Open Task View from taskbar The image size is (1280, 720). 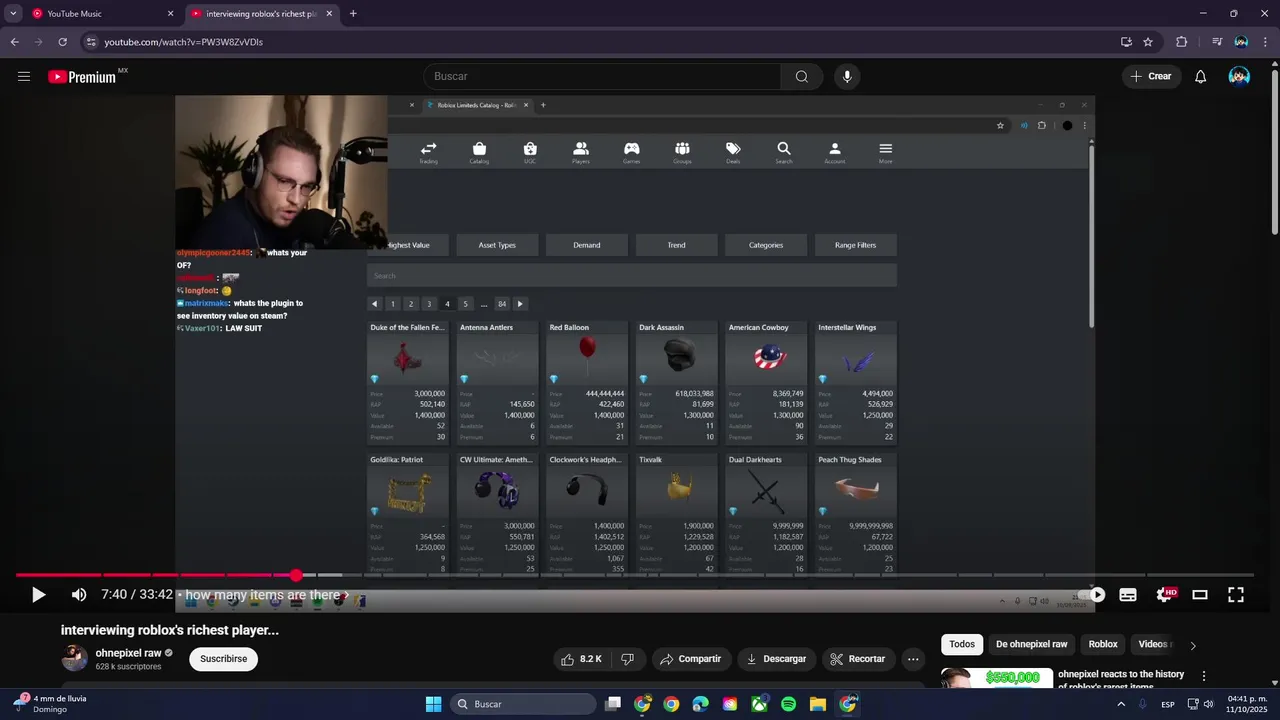613,704
